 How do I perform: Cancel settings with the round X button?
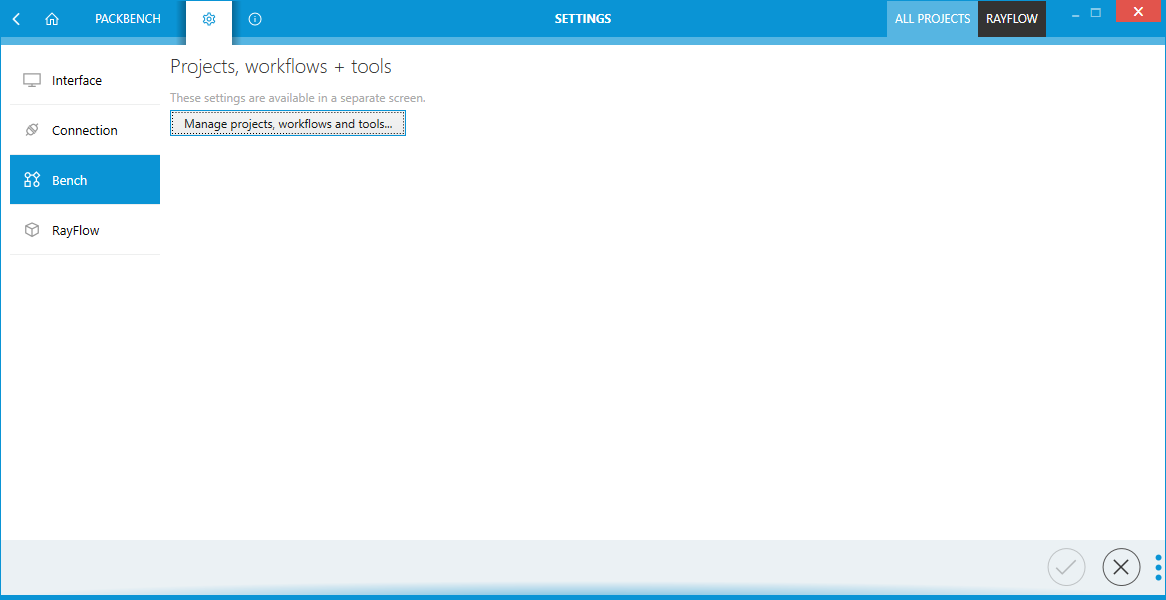tap(1121, 568)
